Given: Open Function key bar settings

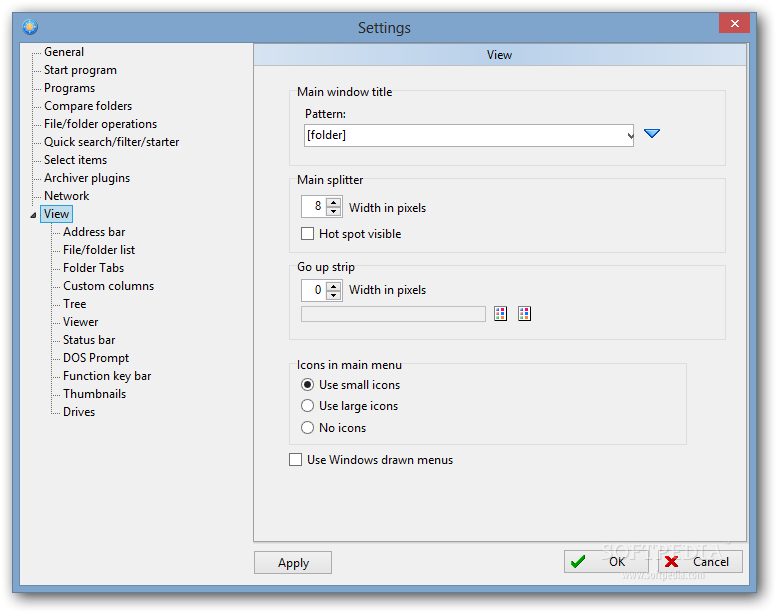Looking at the screenshot, I should click(107, 376).
